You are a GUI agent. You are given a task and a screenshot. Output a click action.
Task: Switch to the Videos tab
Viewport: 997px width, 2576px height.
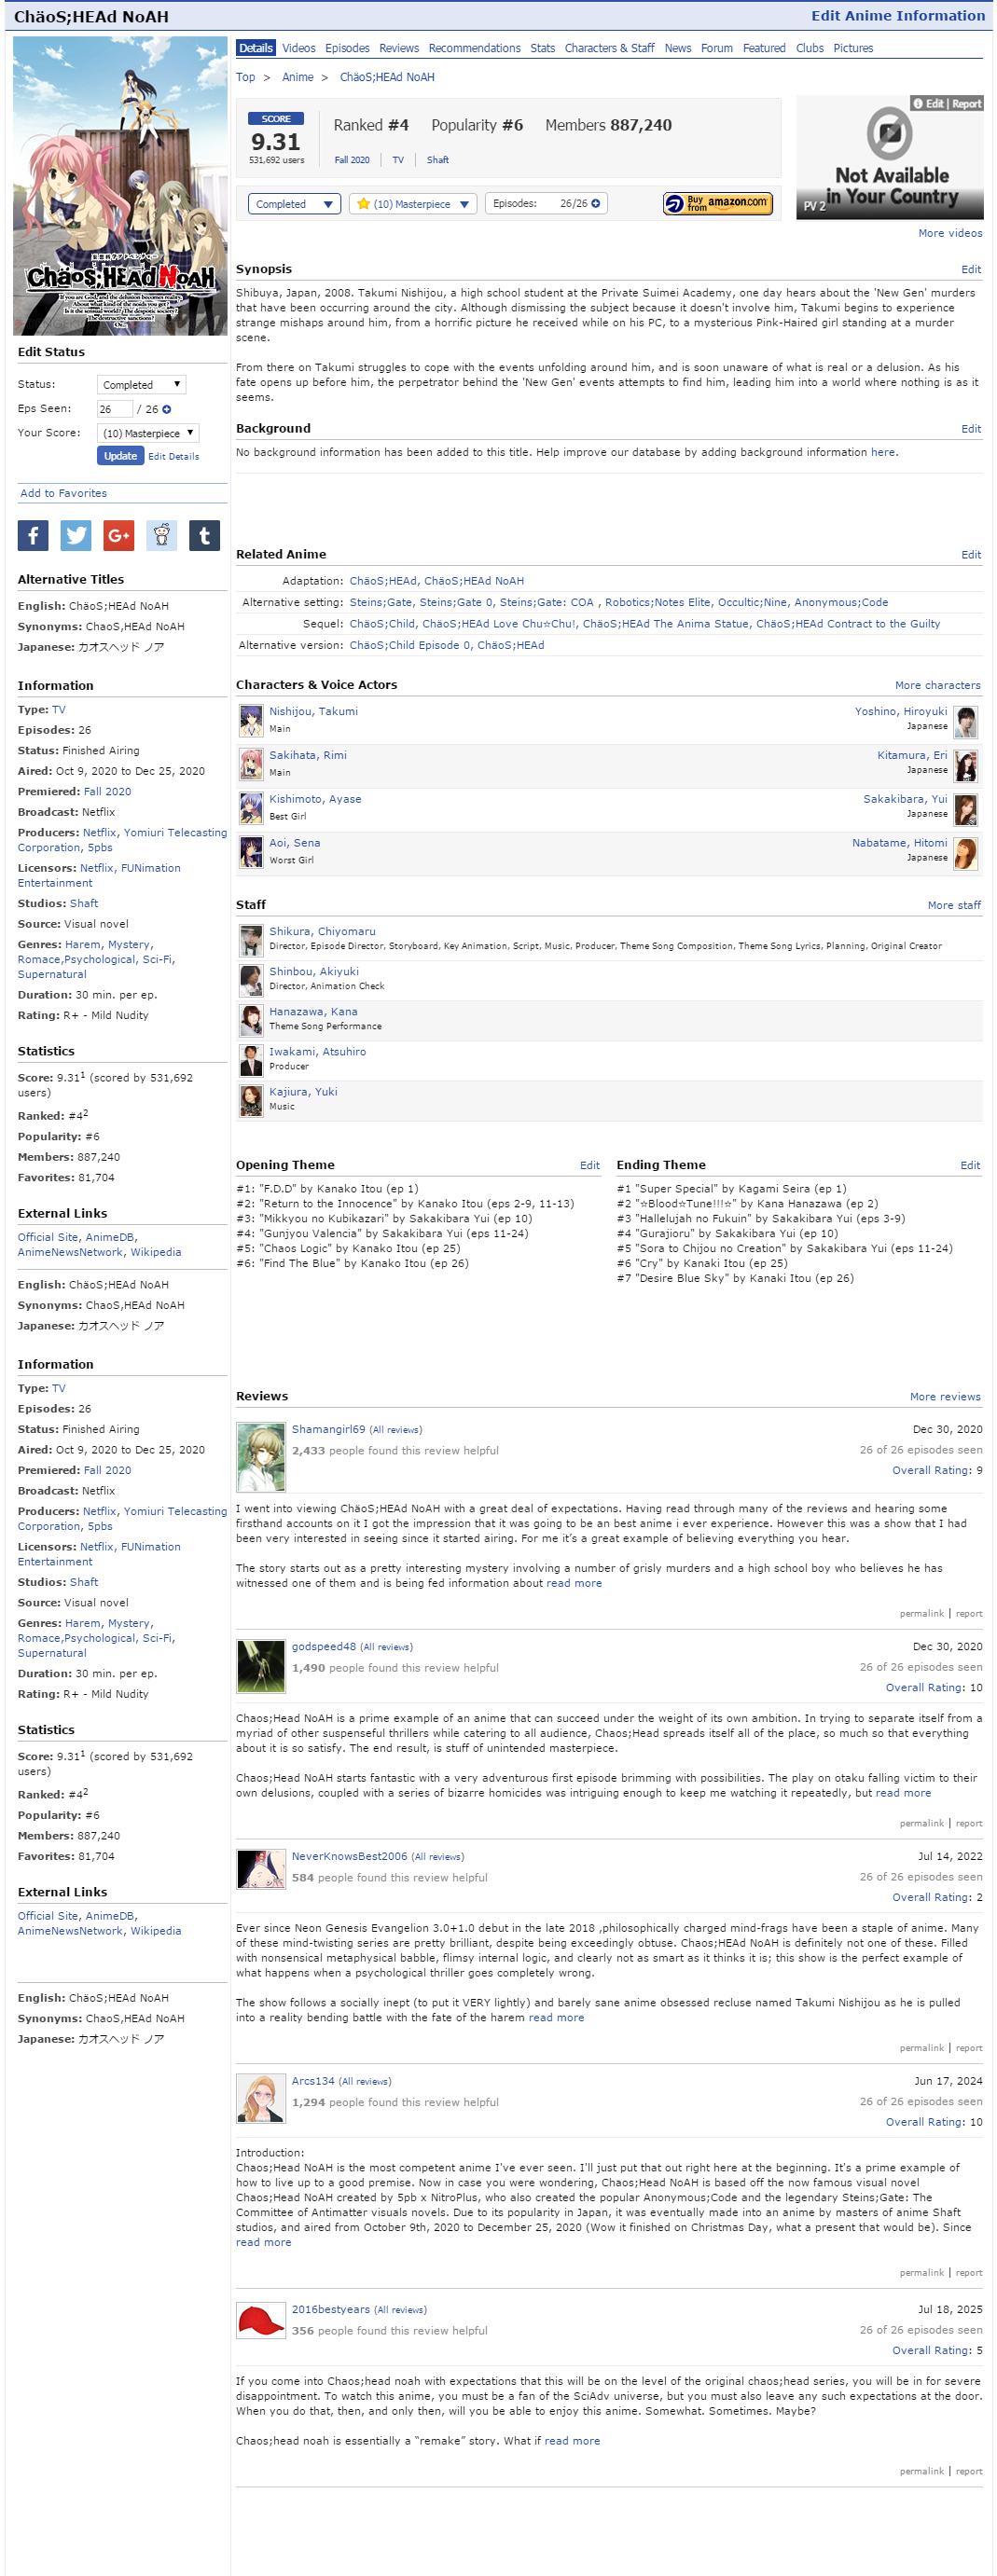298,48
